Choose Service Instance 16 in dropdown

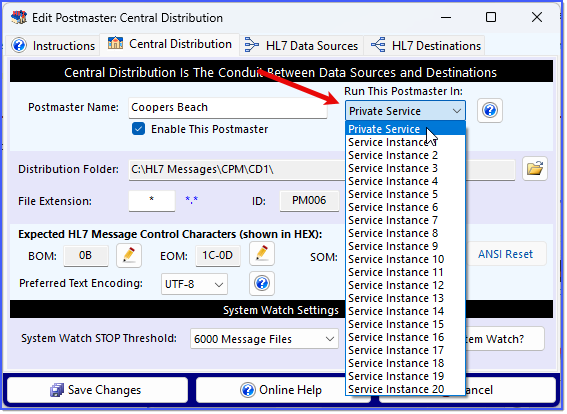tap(405, 337)
